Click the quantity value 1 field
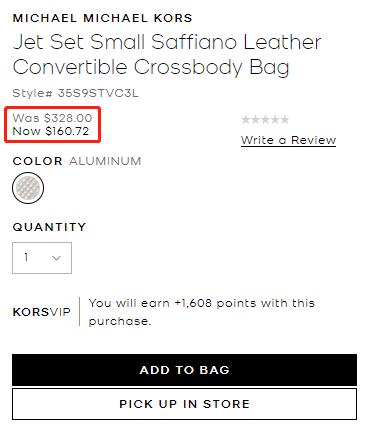This screenshot has height=429, width=366. (x=42, y=258)
